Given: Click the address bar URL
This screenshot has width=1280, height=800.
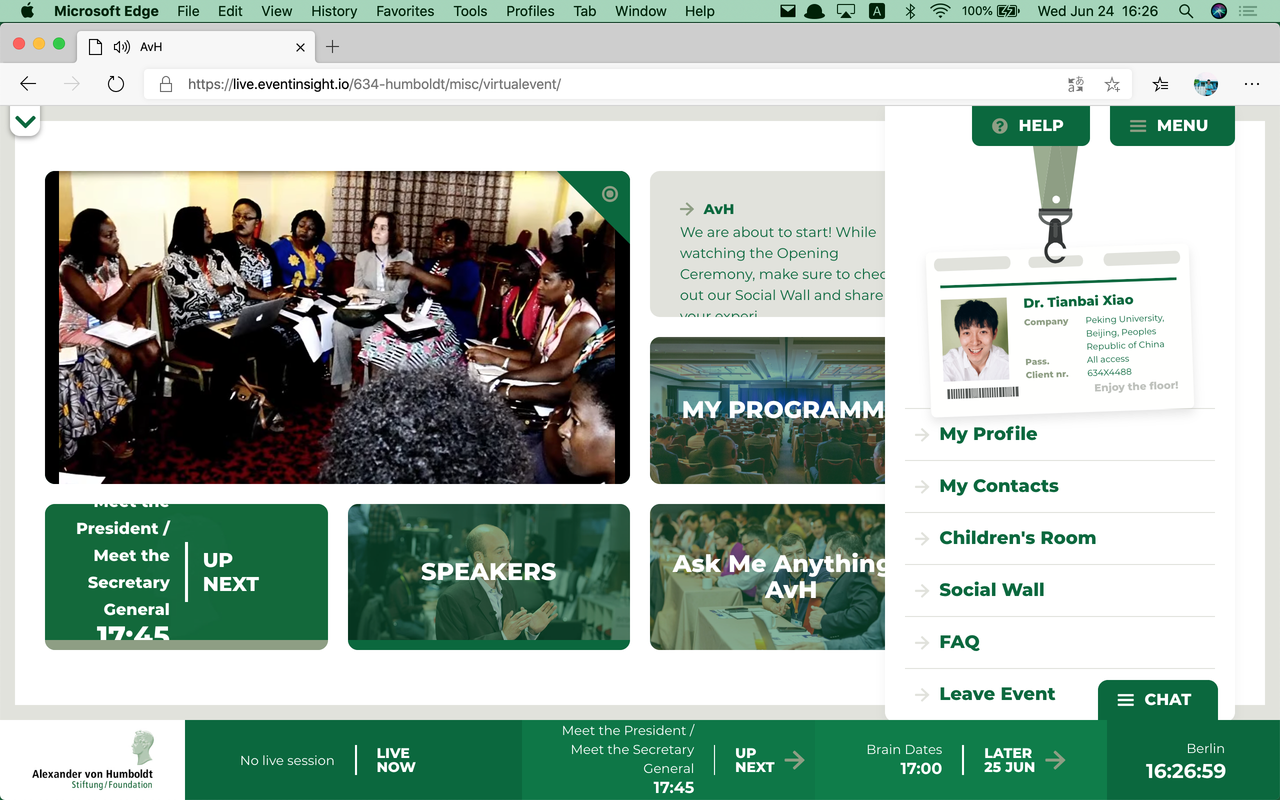Looking at the screenshot, I should [374, 85].
